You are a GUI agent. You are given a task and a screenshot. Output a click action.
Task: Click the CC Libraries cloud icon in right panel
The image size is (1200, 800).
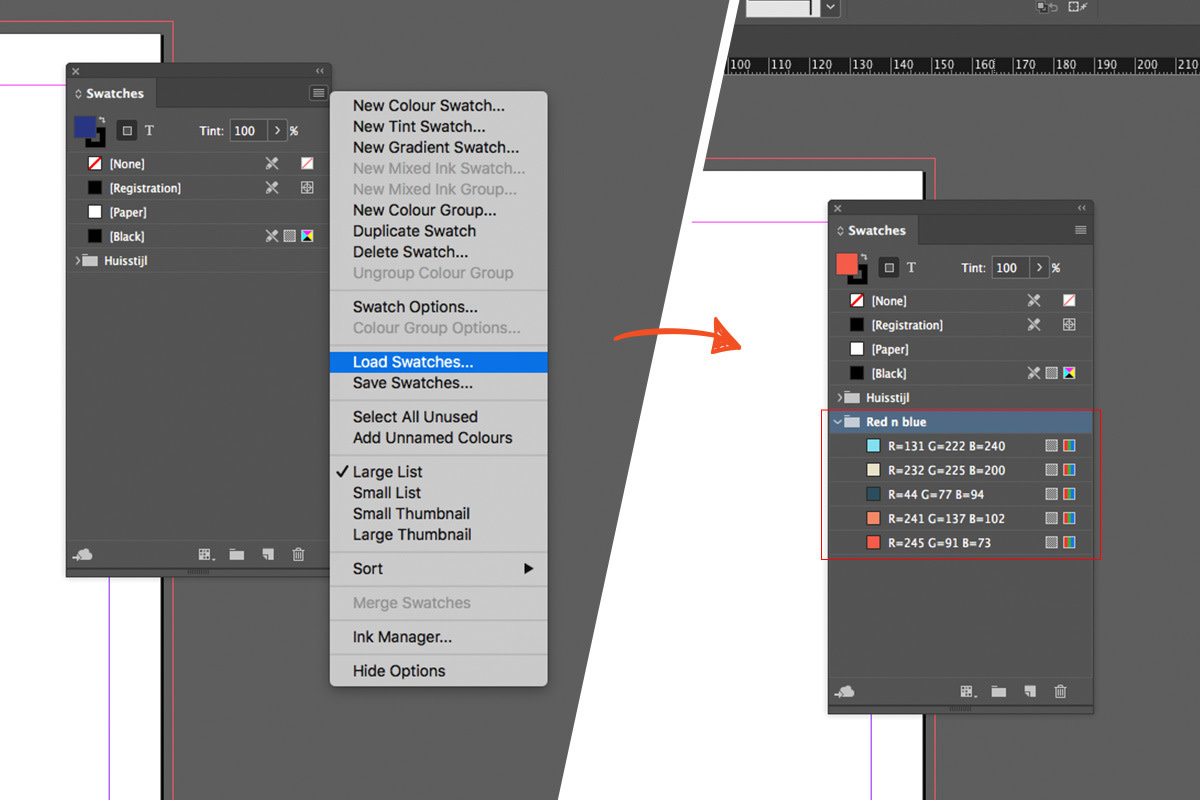(x=845, y=691)
